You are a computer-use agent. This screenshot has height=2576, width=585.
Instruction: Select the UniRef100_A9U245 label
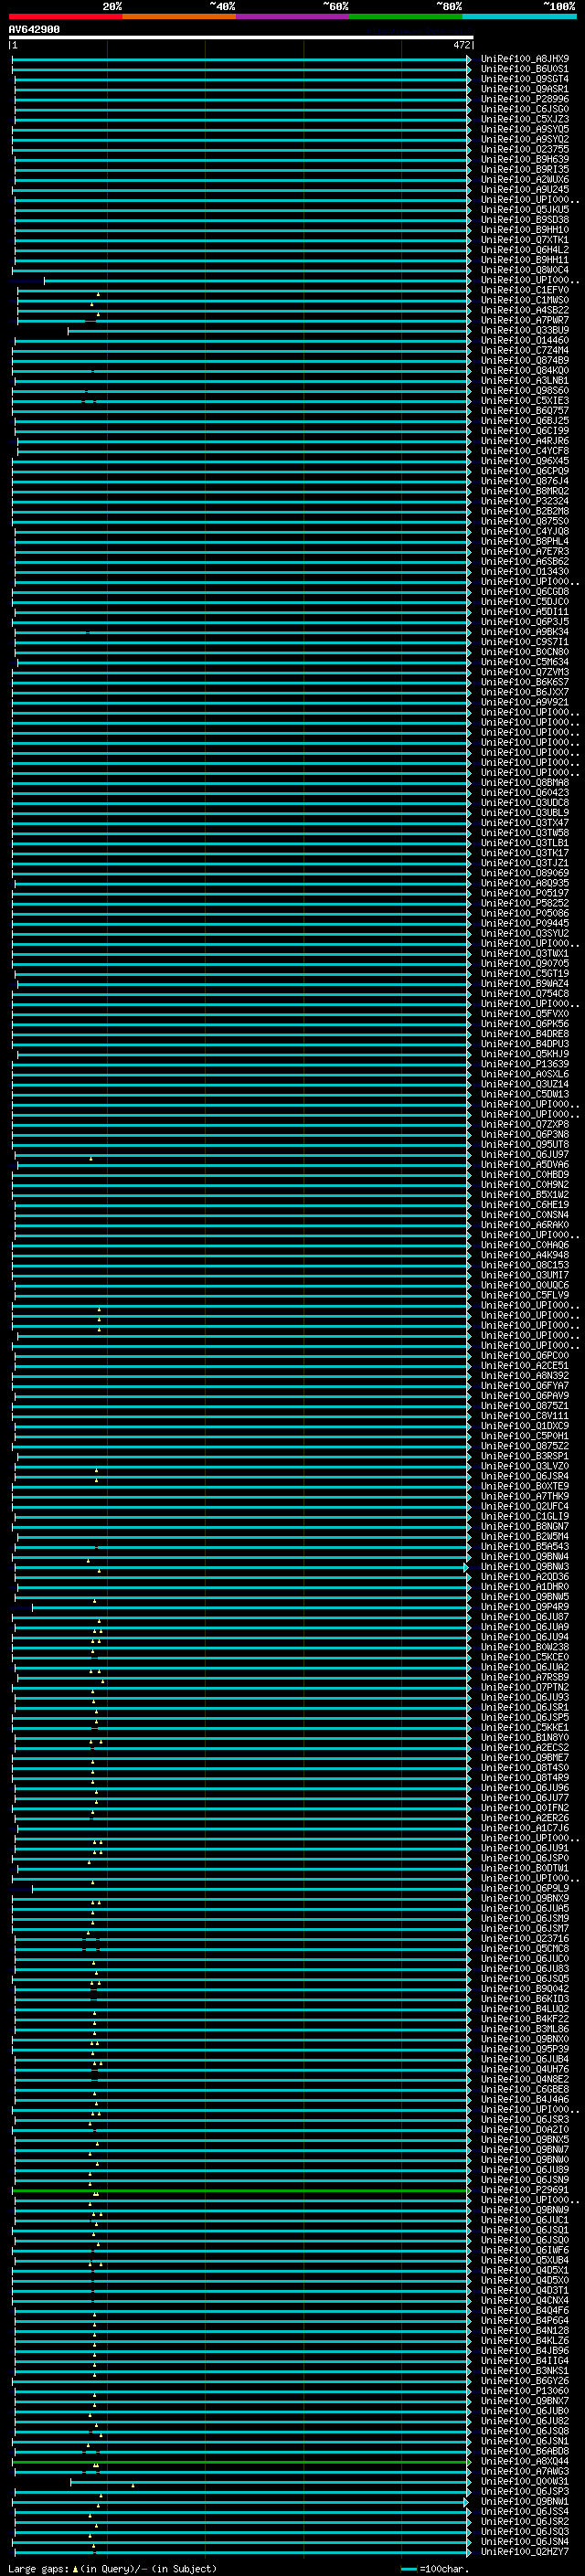(x=524, y=189)
